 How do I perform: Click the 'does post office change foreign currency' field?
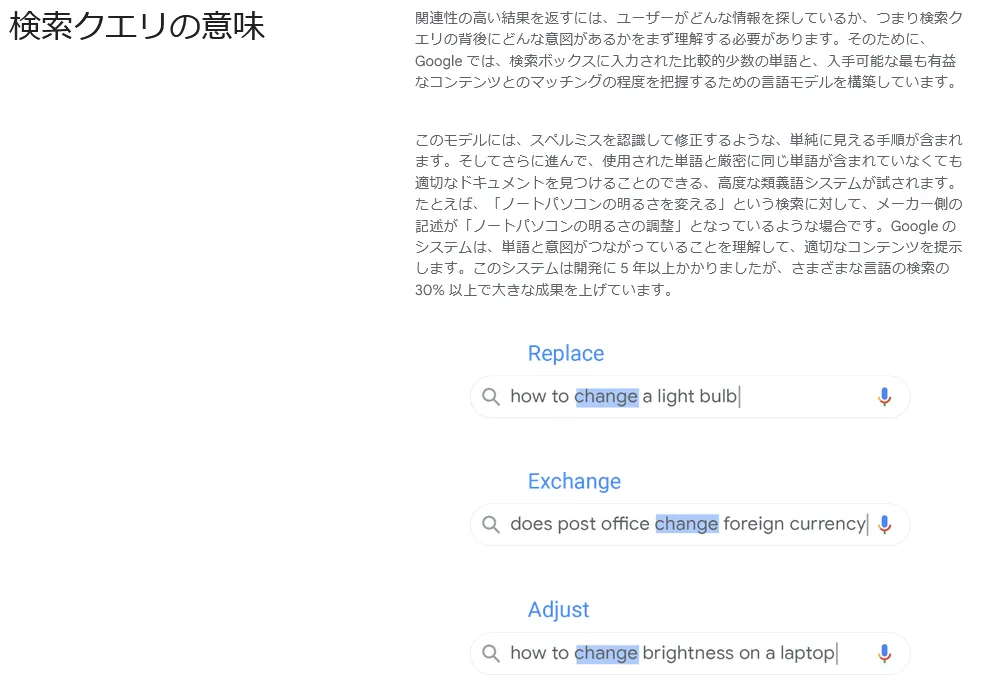[x=690, y=524]
